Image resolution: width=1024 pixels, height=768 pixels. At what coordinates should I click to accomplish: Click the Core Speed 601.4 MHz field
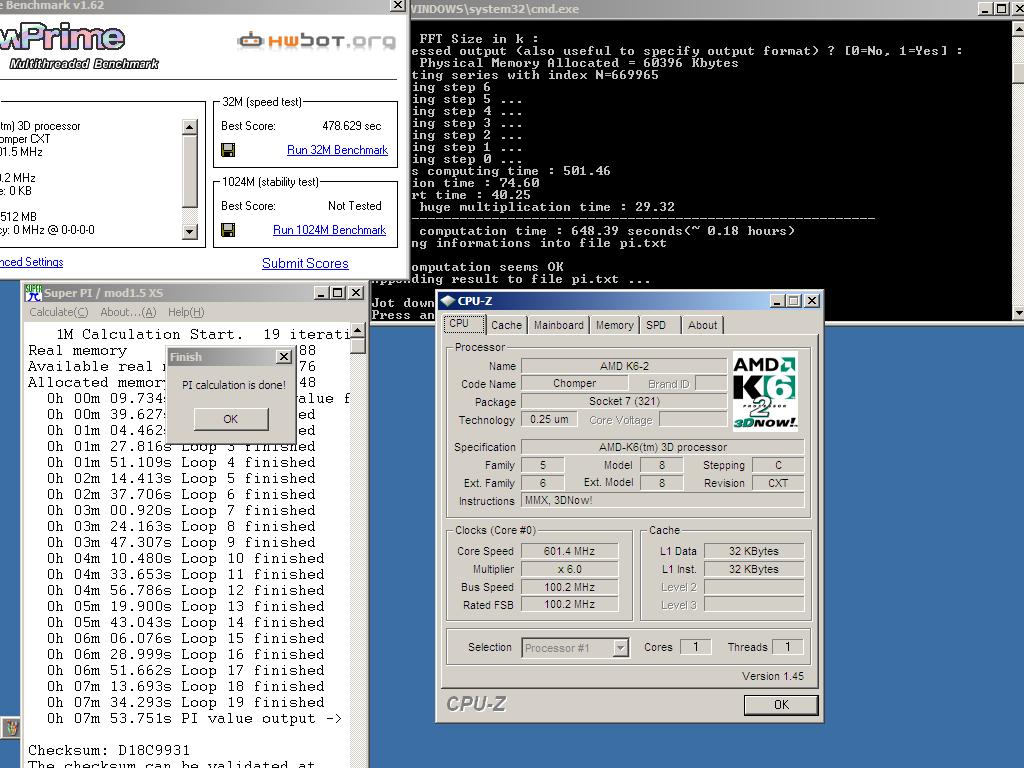tap(569, 551)
